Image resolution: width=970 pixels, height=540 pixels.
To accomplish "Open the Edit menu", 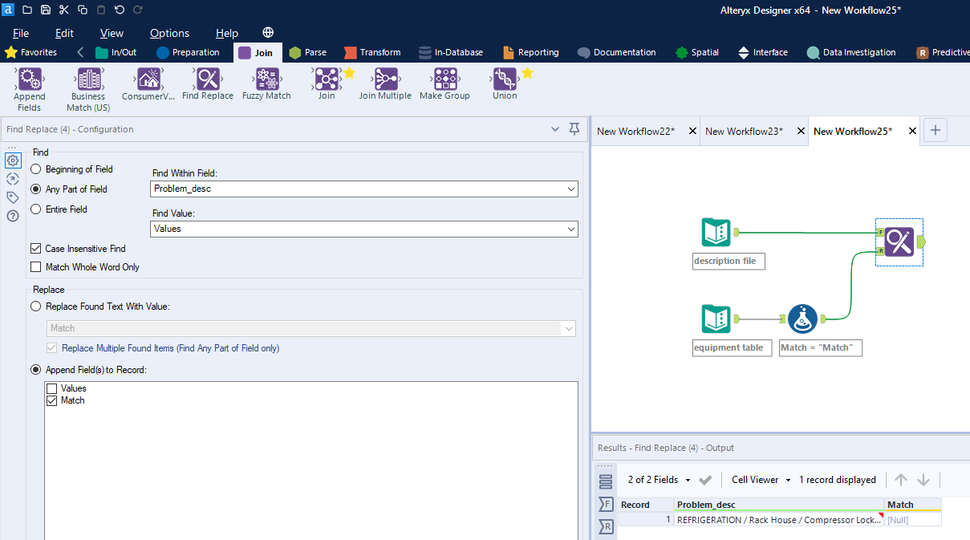I will [64, 33].
